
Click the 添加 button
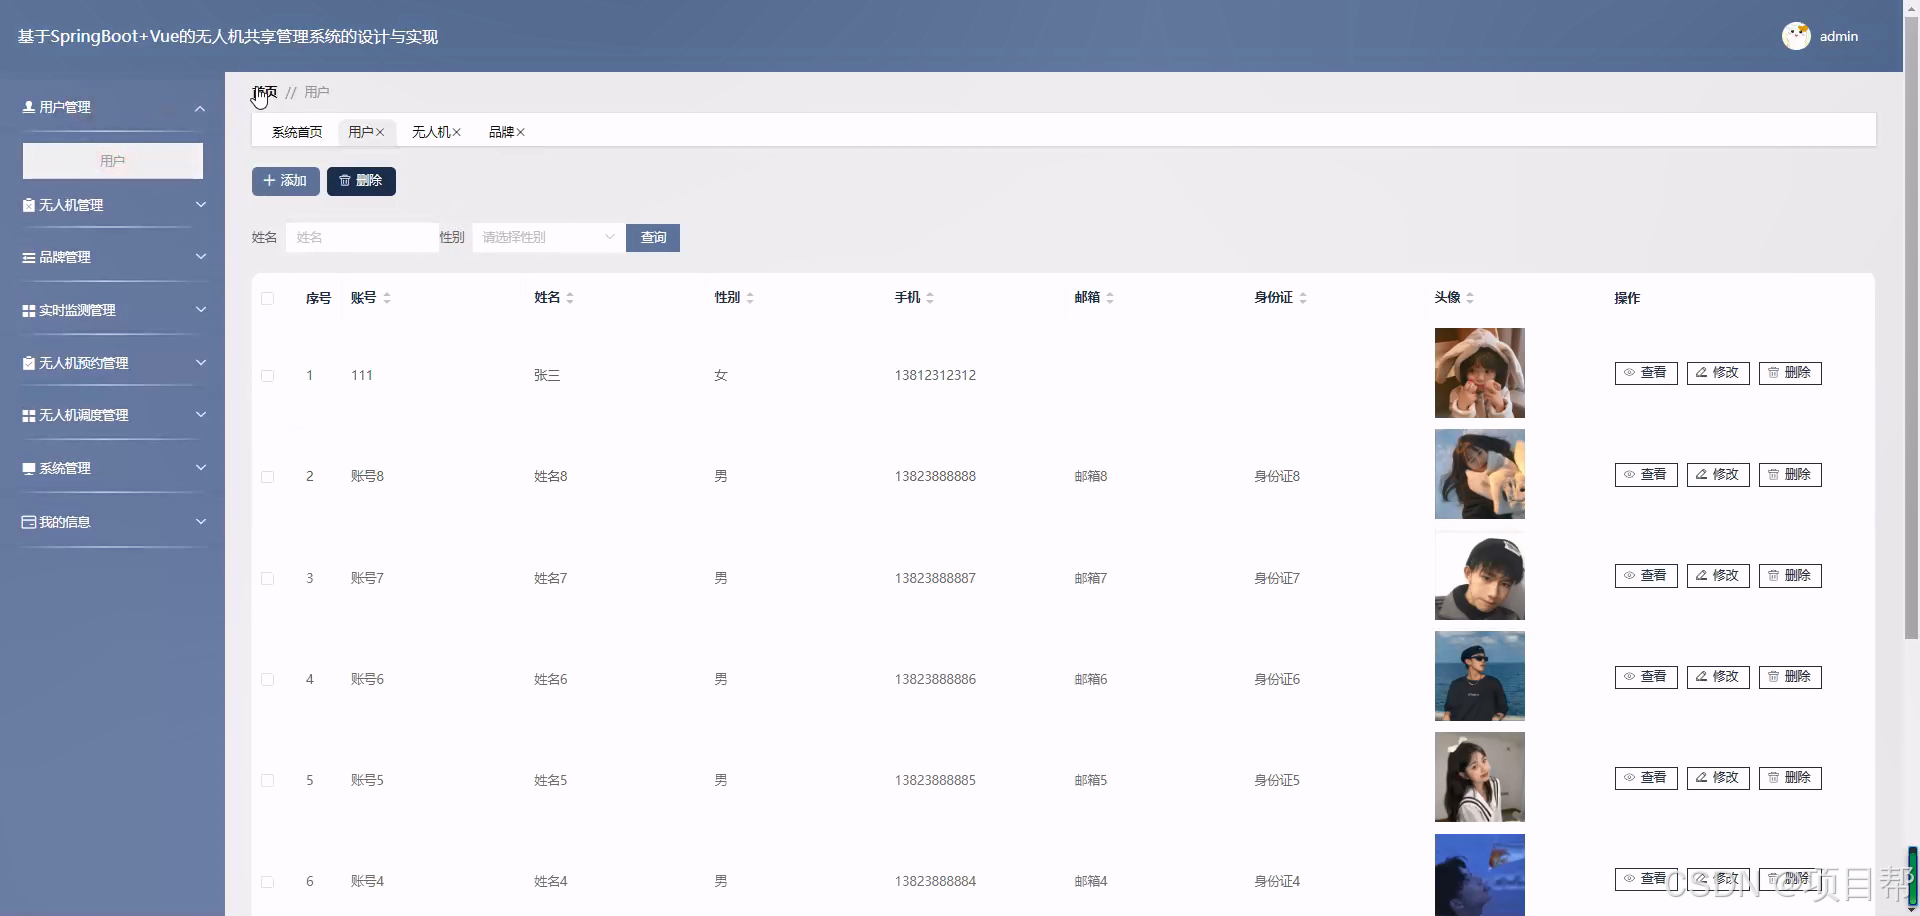[286, 181]
